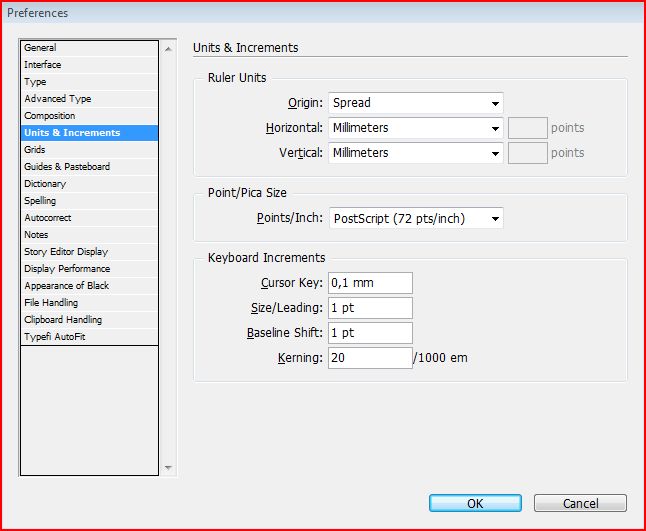Expand the Points/Inch PostScript dropdown
The height and width of the screenshot is (531, 646).
(416, 218)
